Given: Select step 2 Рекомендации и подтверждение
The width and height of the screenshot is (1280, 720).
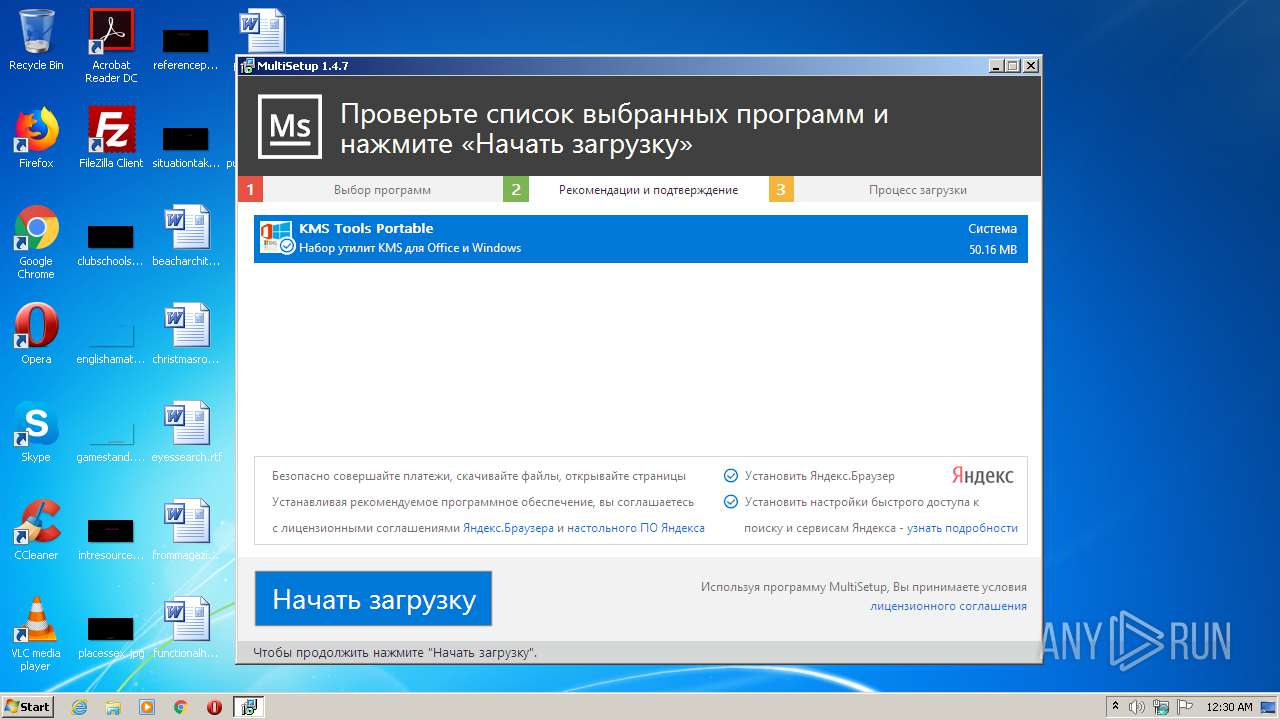Looking at the screenshot, I should (636, 189).
